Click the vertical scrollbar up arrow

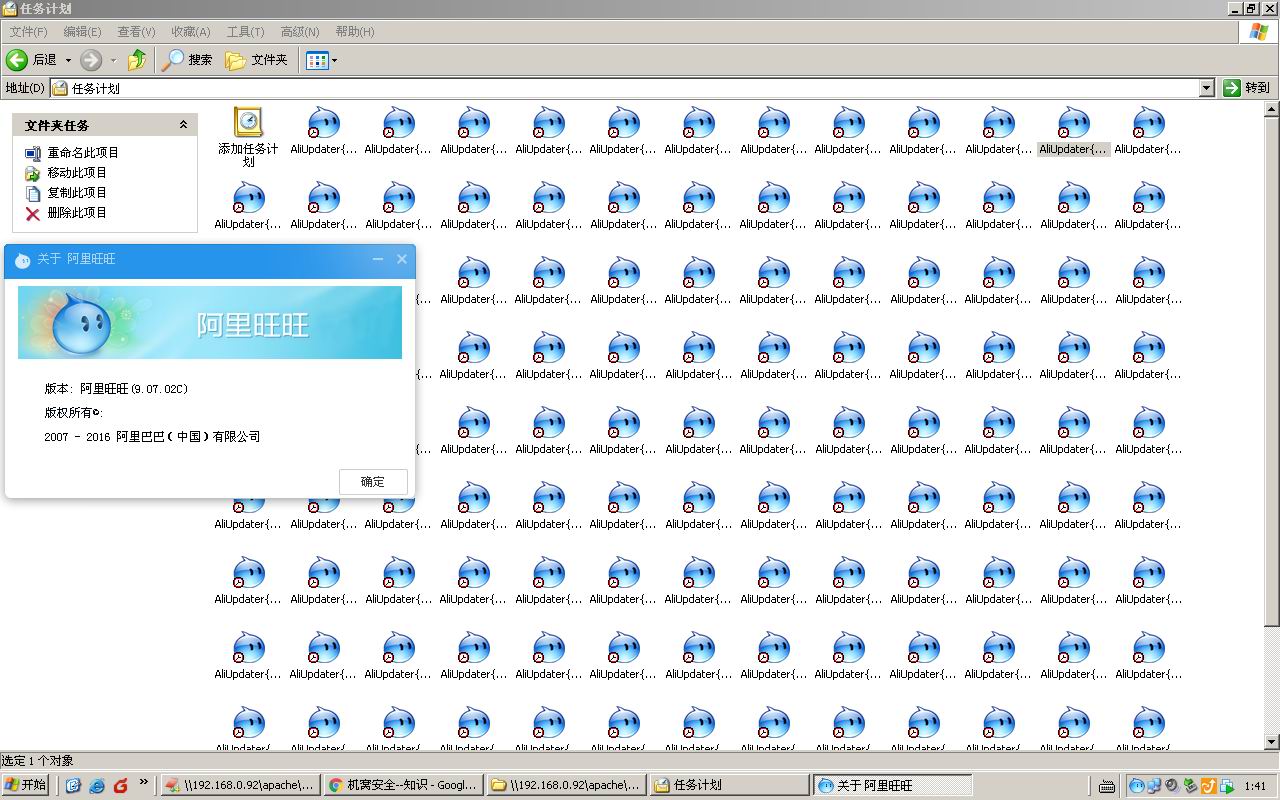[x=1272, y=109]
